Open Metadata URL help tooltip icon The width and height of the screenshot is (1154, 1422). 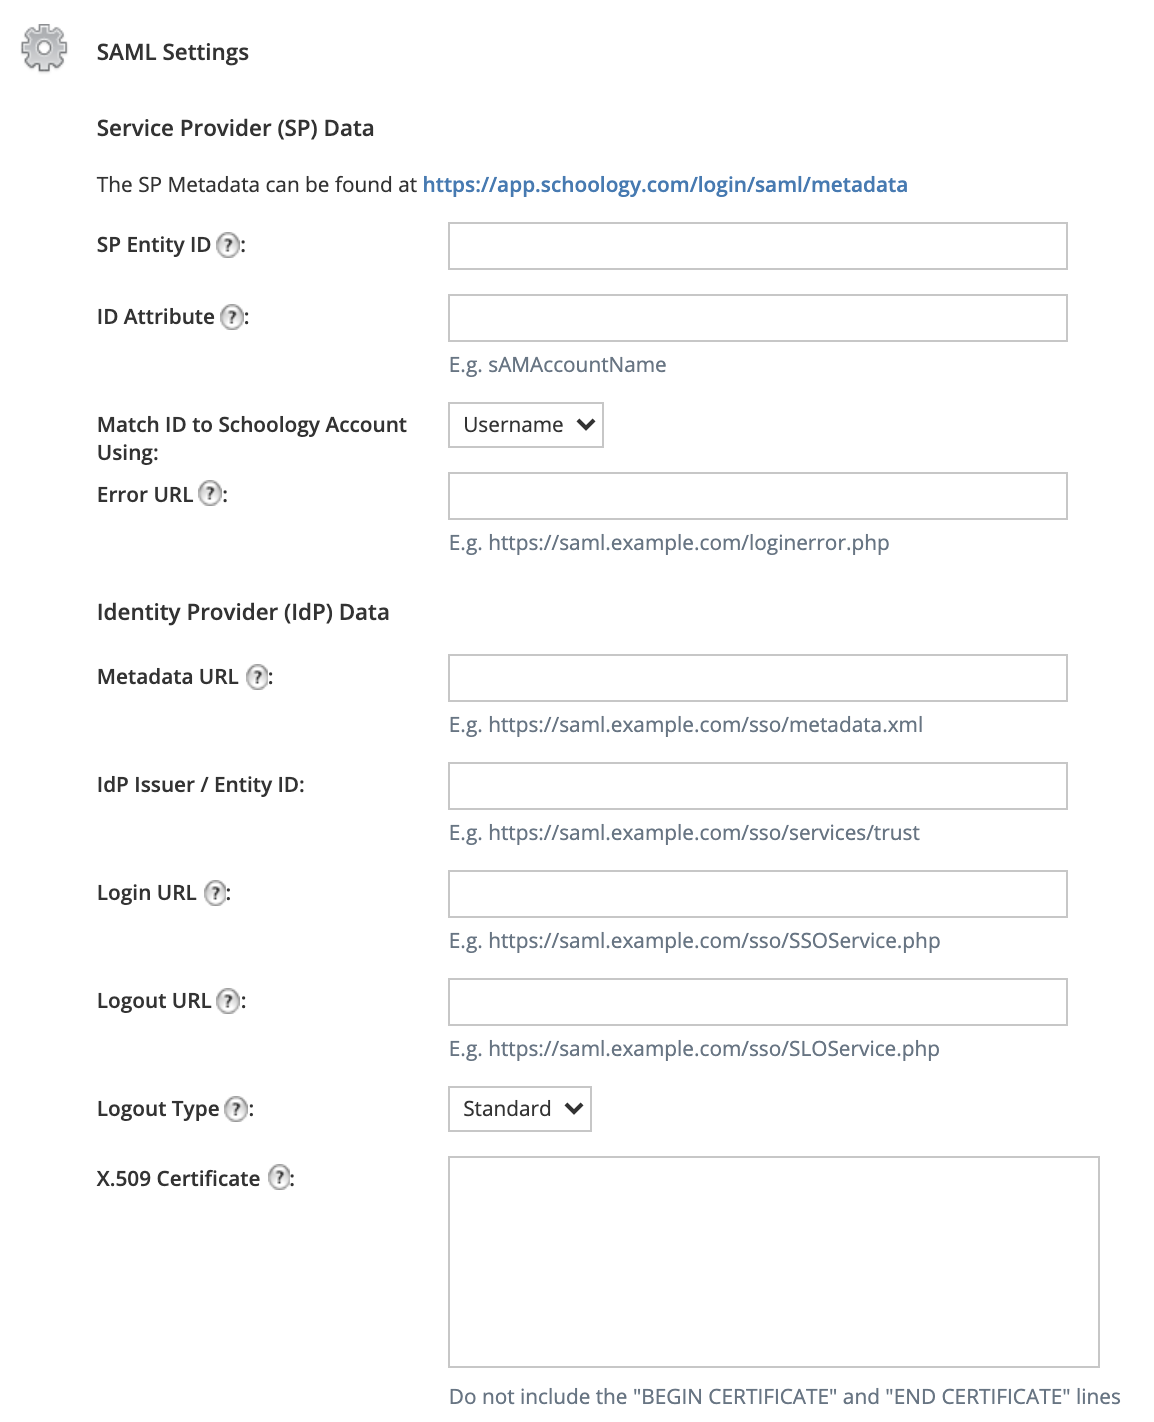(x=257, y=677)
